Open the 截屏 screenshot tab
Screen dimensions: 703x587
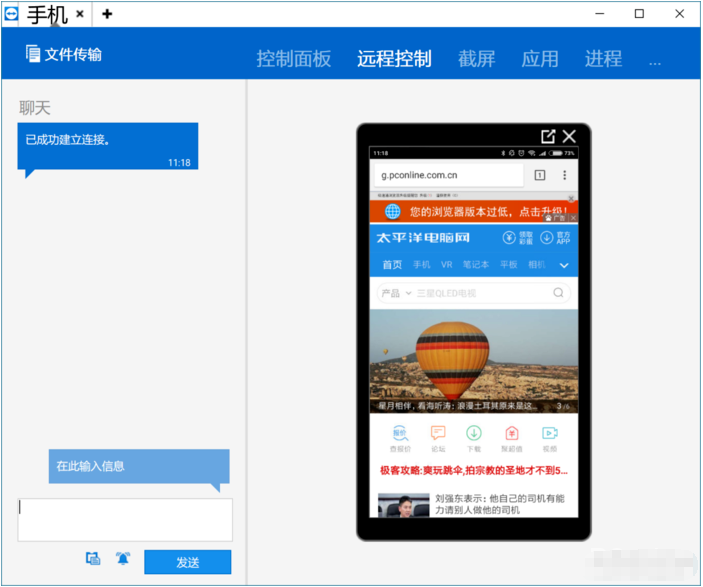[x=477, y=59]
